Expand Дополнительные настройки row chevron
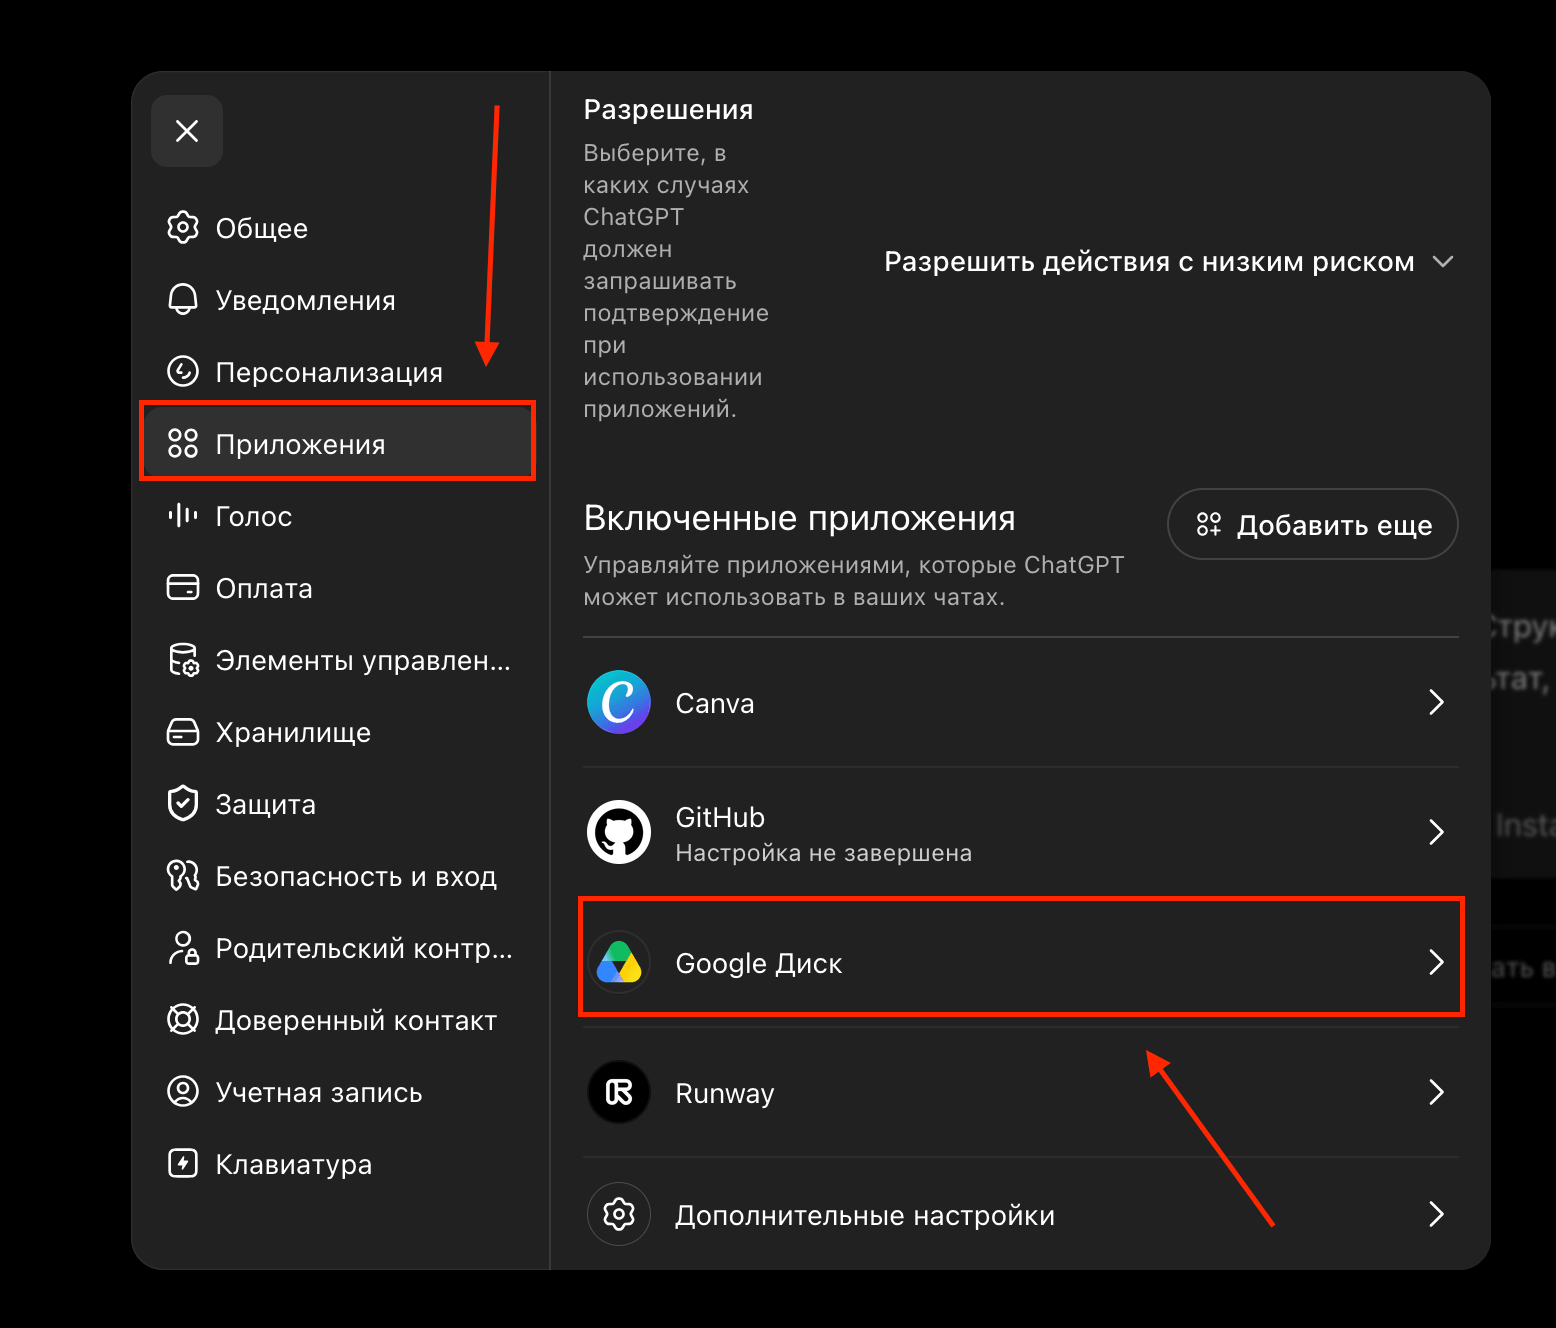The height and width of the screenshot is (1328, 1556). point(1437,1214)
